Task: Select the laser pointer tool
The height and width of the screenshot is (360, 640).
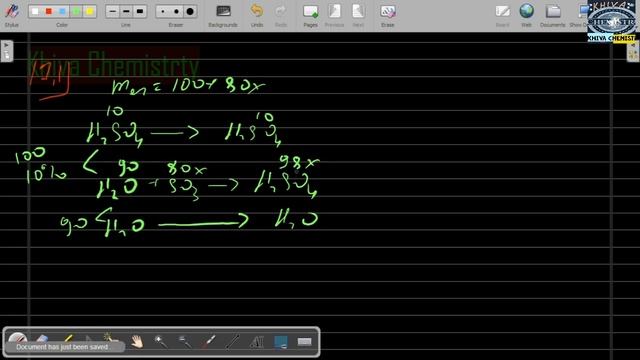Action: pyautogui.click(x=209, y=341)
